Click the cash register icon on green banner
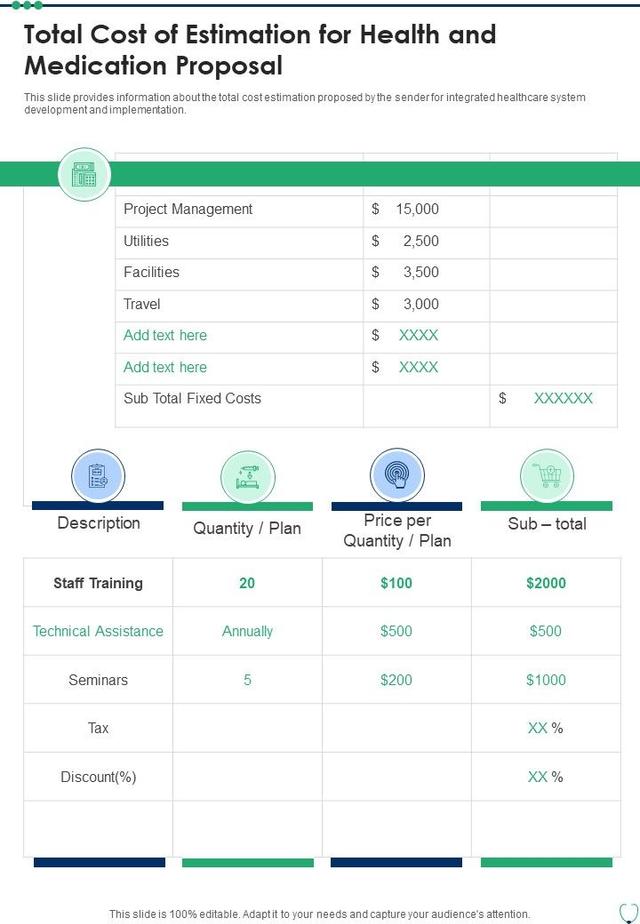The image size is (640, 924). click(84, 174)
